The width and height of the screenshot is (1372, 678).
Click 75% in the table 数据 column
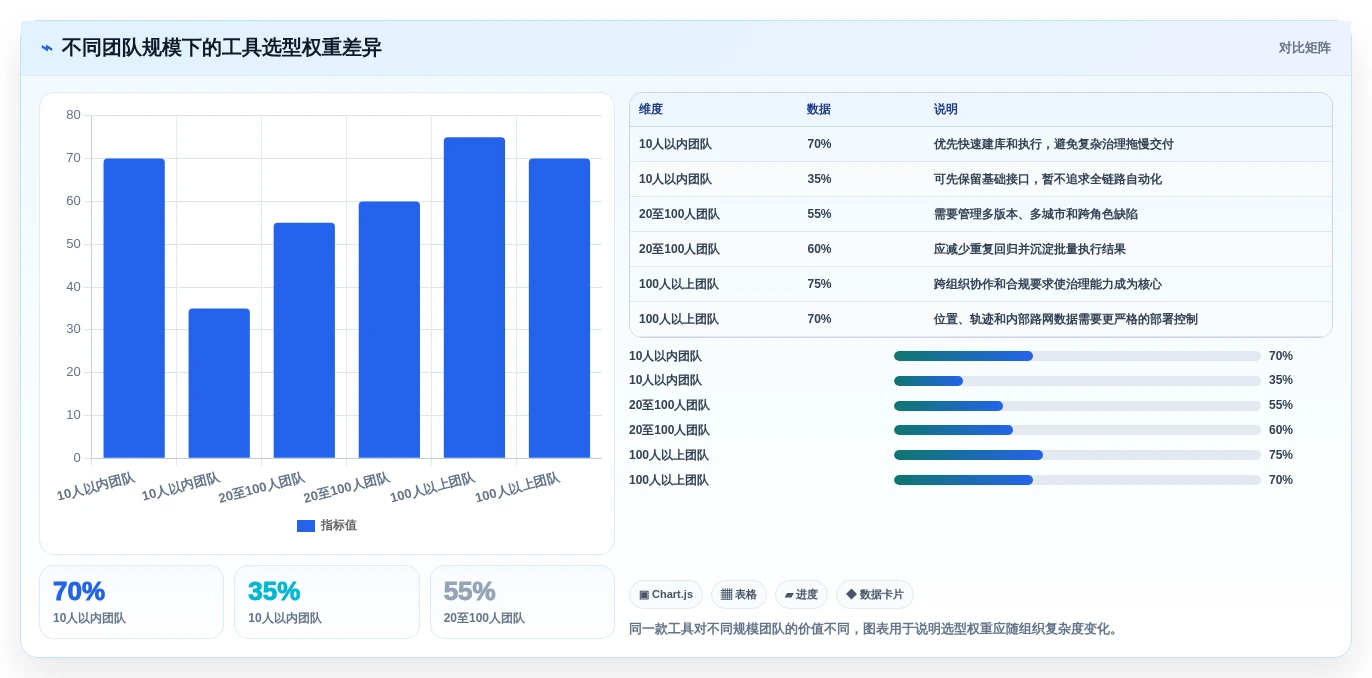click(819, 284)
